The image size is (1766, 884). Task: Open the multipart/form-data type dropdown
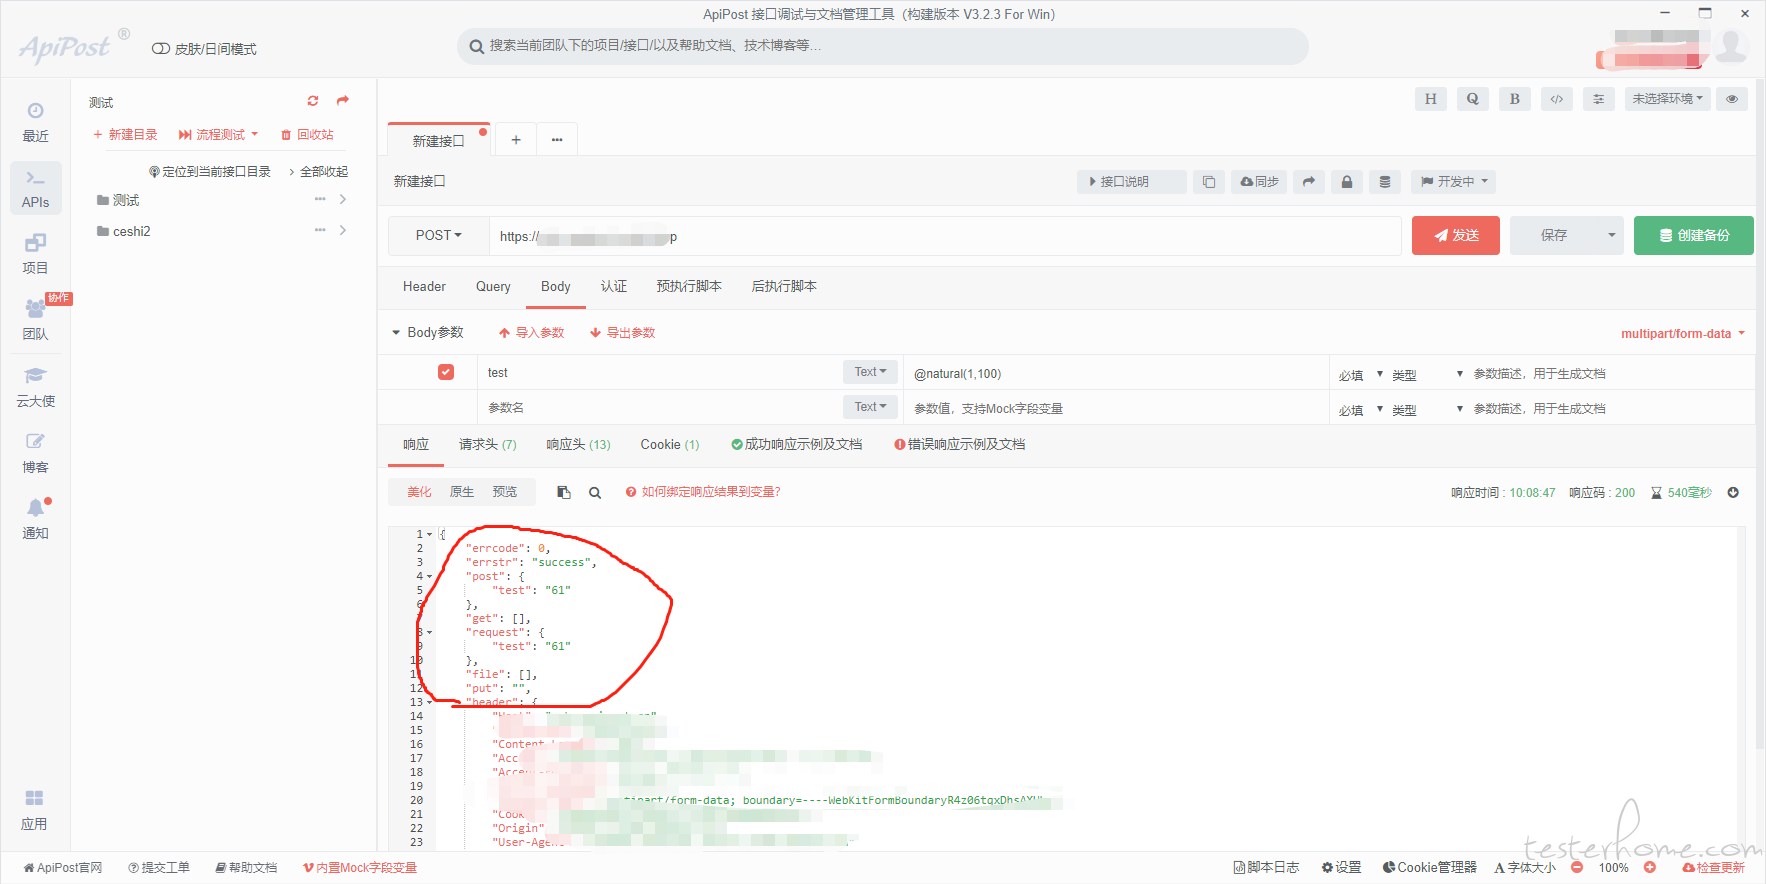[x=1683, y=334]
